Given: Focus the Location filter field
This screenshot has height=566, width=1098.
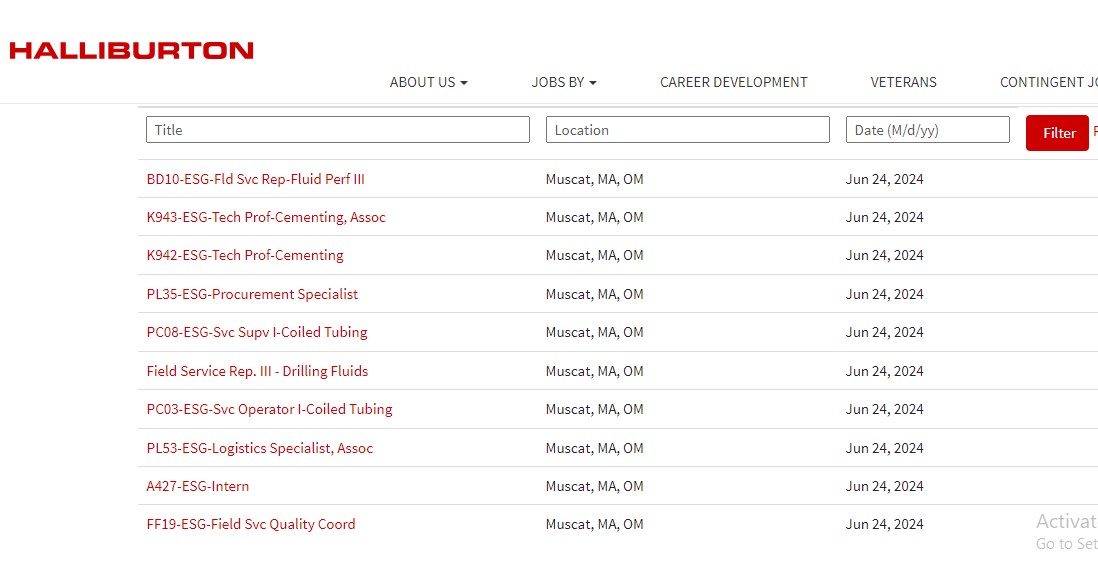Looking at the screenshot, I should tap(688, 130).
